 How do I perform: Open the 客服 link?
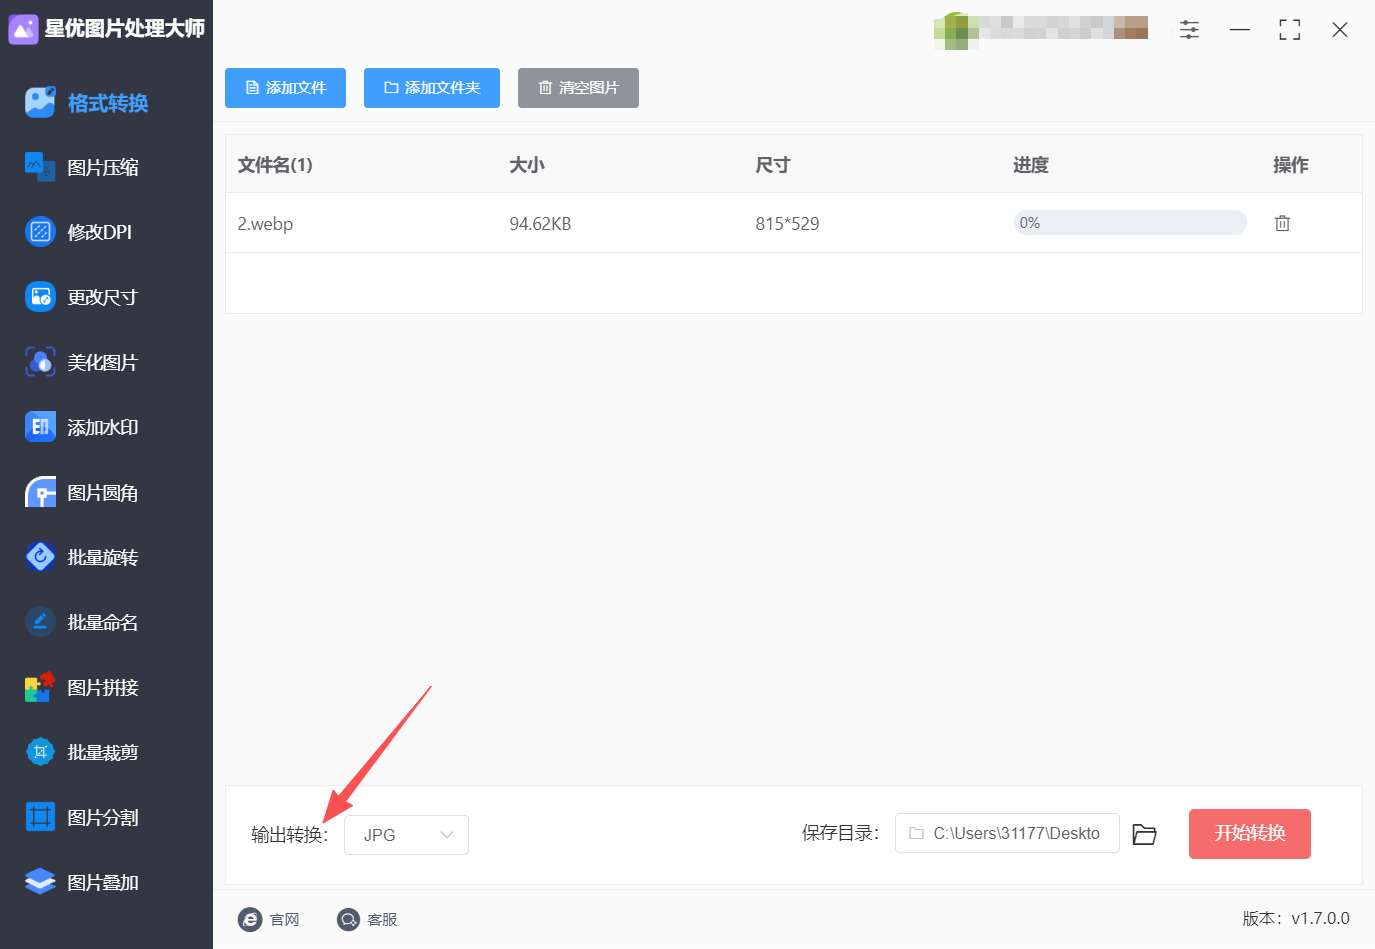pyautogui.click(x=382, y=919)
